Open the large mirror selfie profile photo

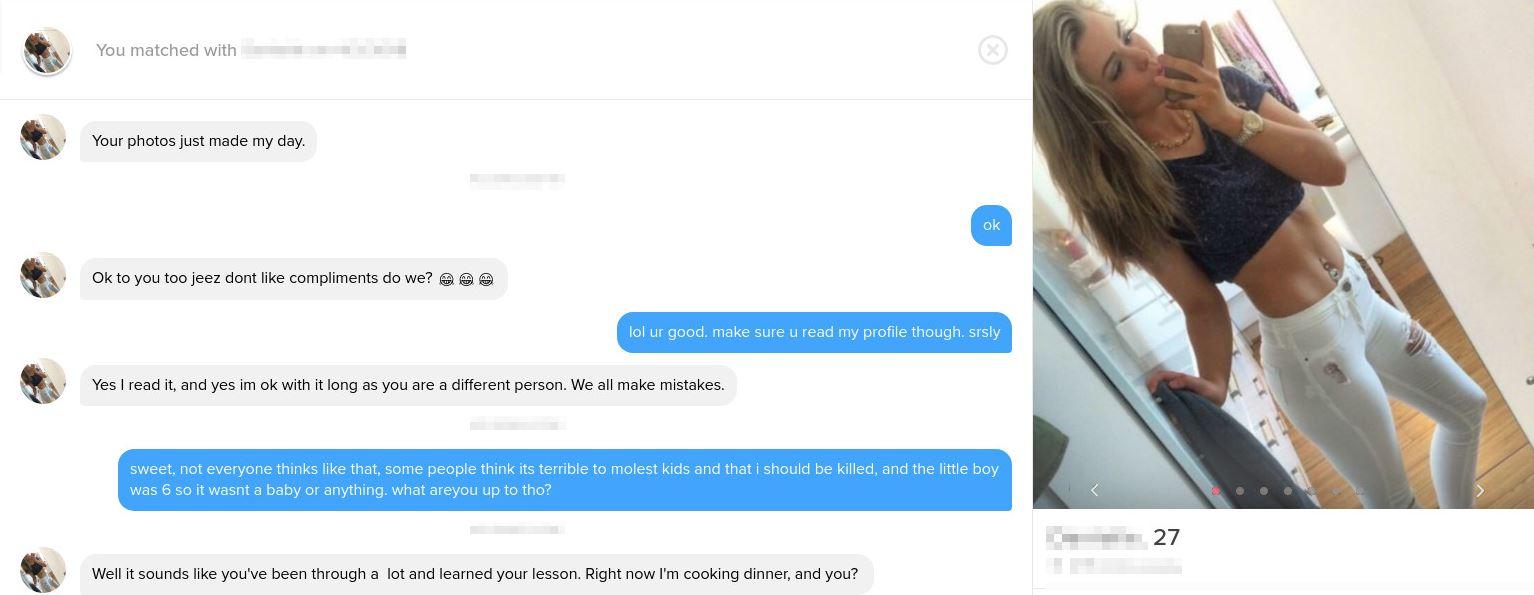click(1283, 254)
